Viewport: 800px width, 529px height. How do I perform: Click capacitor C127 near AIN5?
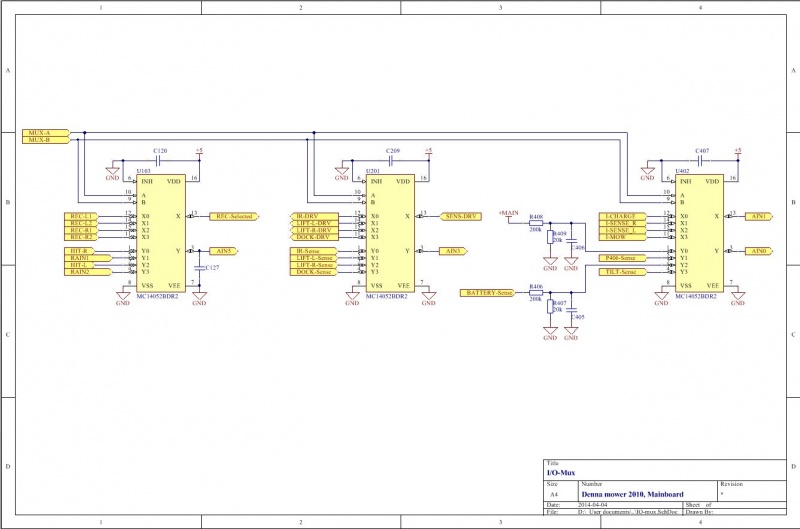coord(199,268)
